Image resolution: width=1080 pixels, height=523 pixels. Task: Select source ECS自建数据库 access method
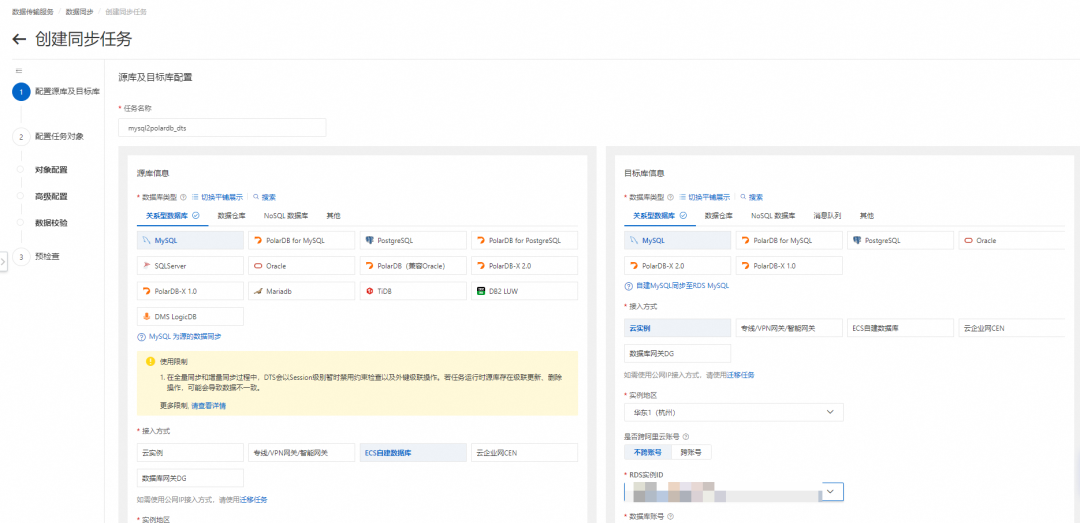pyautogui.click(x=413, y=453)
